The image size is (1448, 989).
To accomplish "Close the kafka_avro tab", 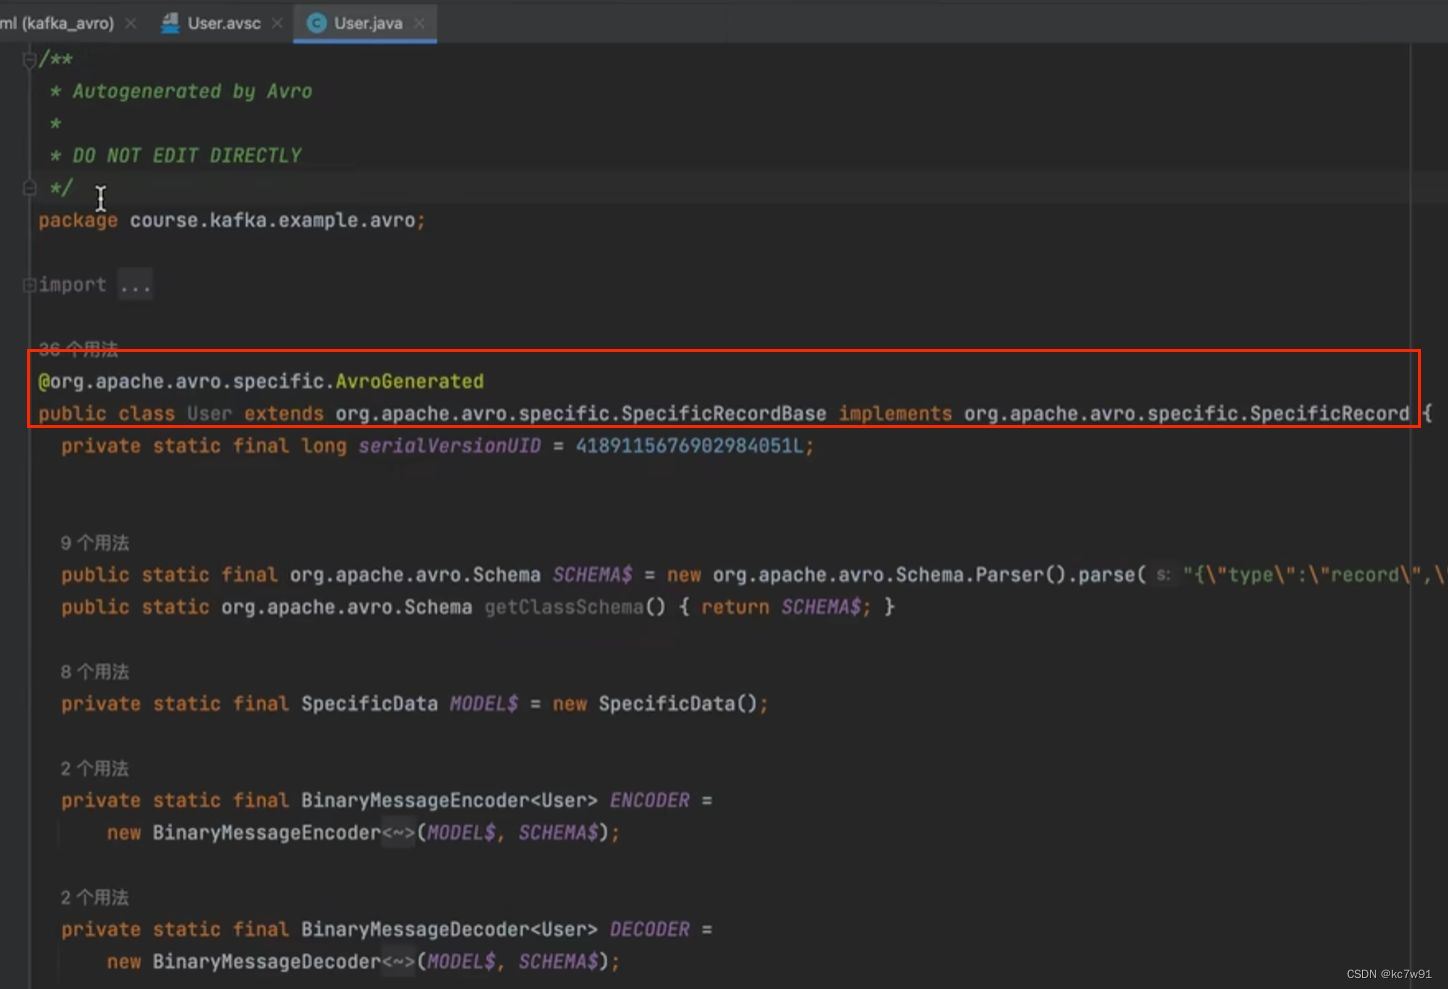I will pos(130,23).
